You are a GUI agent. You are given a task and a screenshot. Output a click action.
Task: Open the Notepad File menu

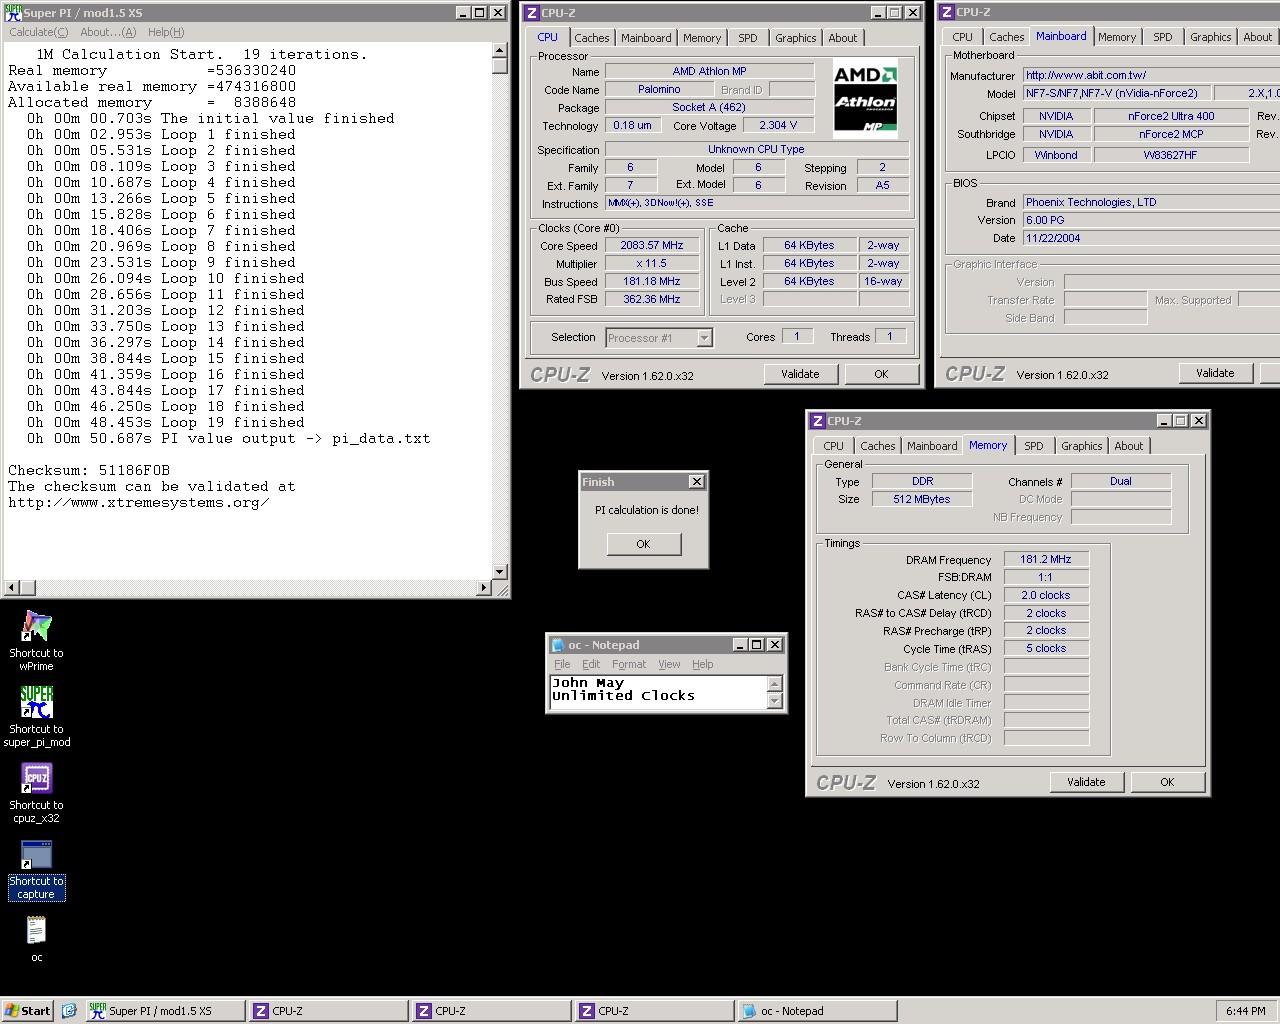click(562, 664)
